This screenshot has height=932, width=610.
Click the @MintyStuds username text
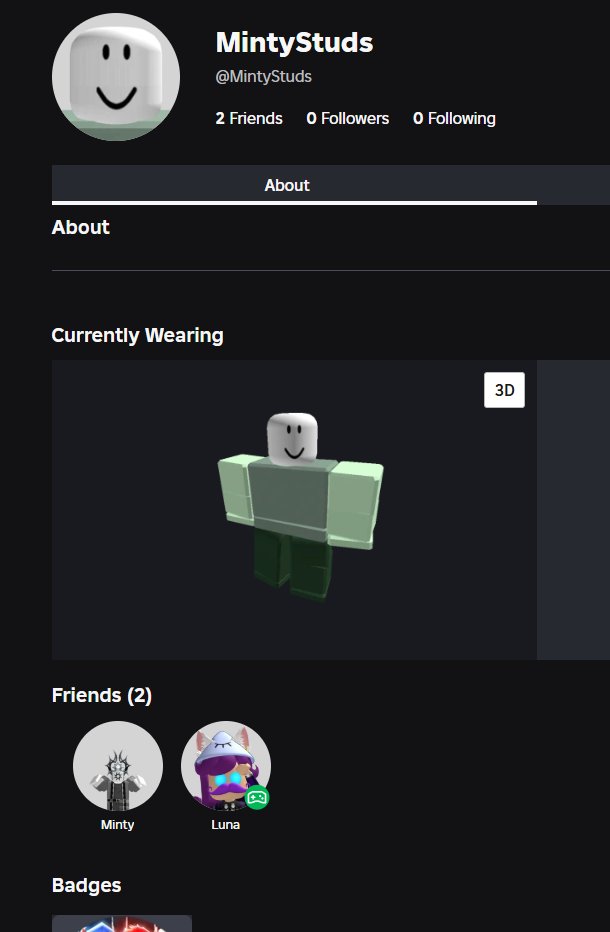pyautogui.click(x=263, y=76)
